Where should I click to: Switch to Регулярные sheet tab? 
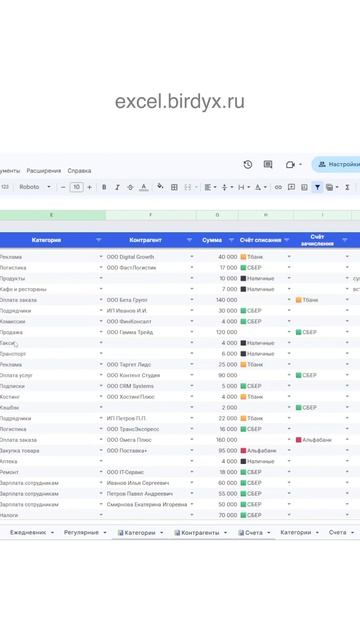(x=81, y=533)
